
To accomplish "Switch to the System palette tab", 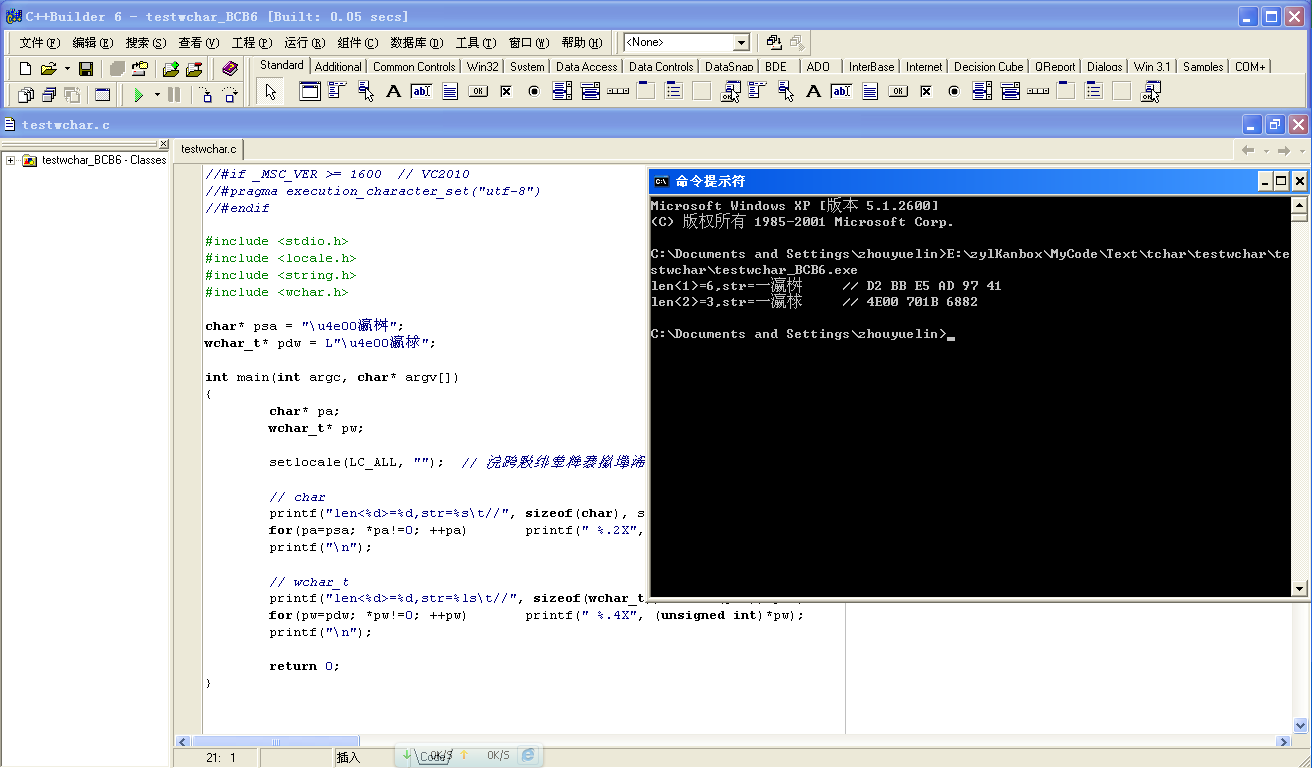I will pos(527,67).
